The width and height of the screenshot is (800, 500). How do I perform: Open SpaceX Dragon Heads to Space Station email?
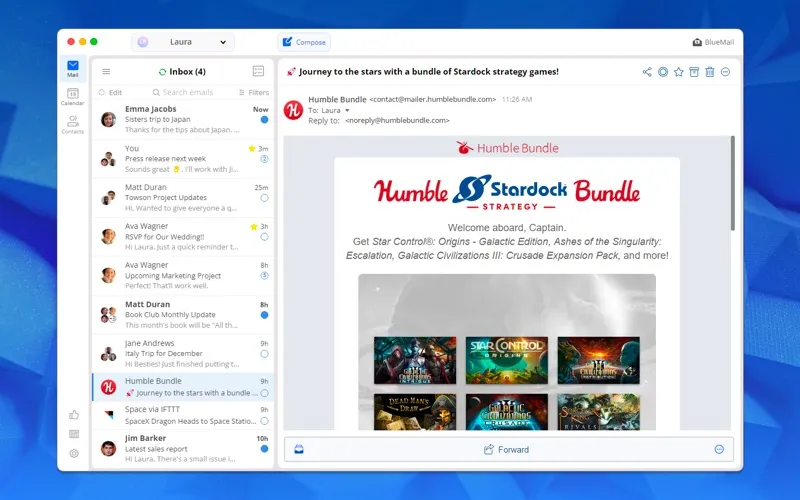click(x=183, y=415)
